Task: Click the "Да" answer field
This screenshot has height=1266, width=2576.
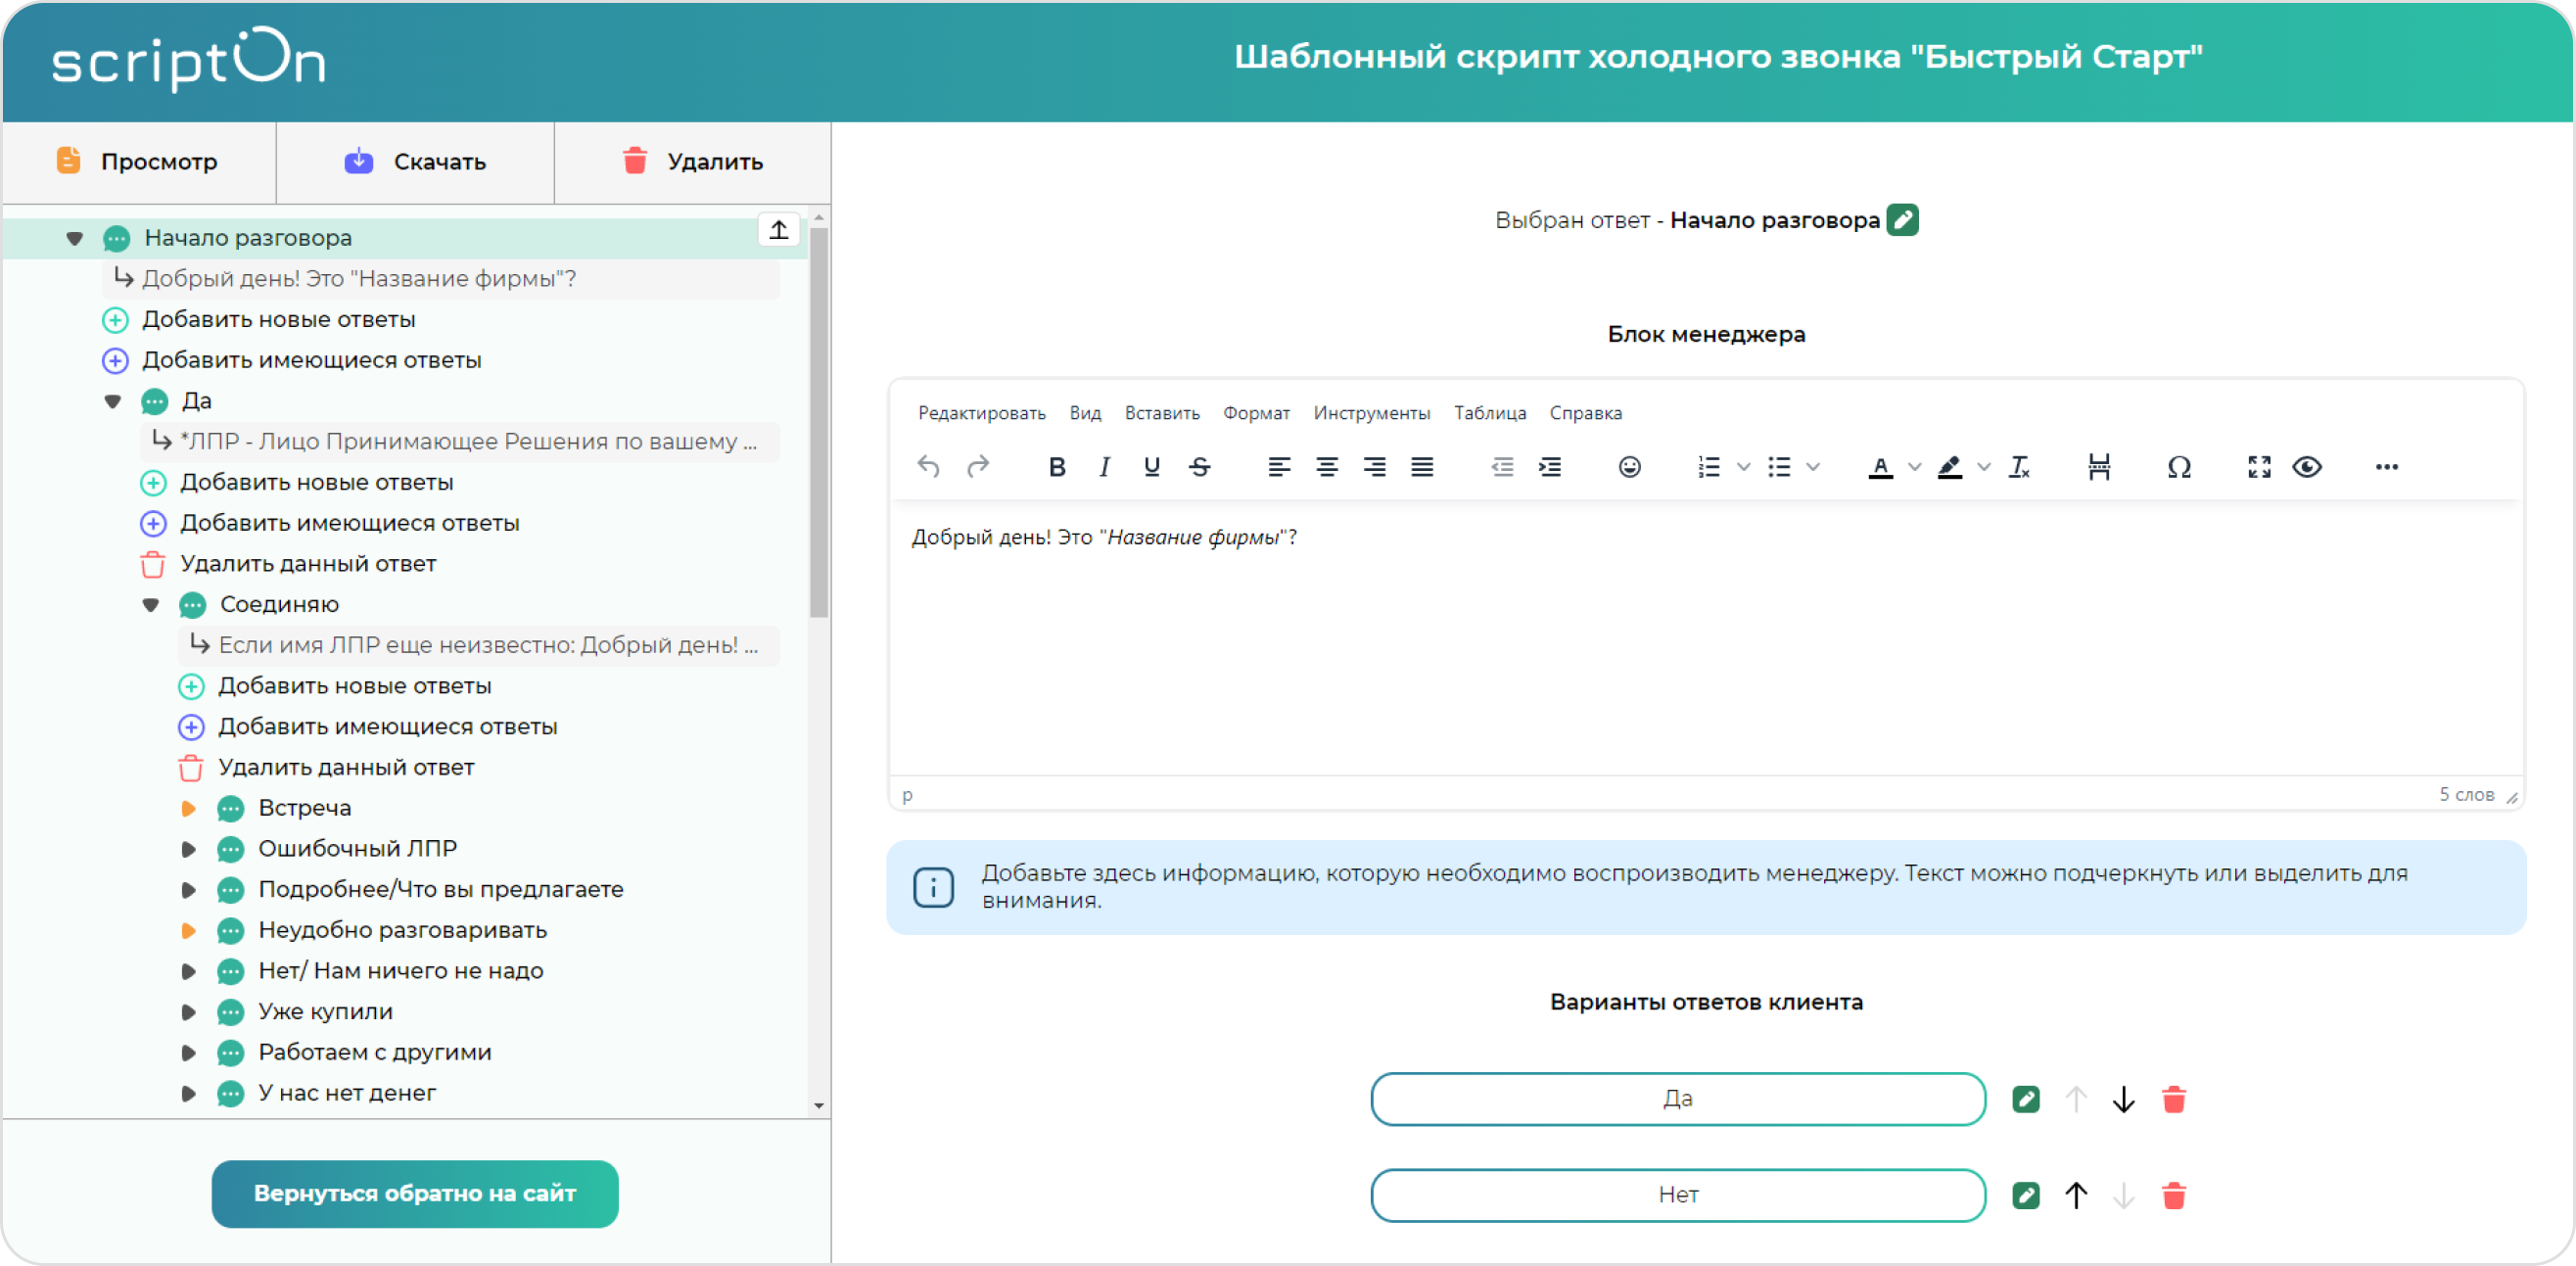Action: 1677,1099
